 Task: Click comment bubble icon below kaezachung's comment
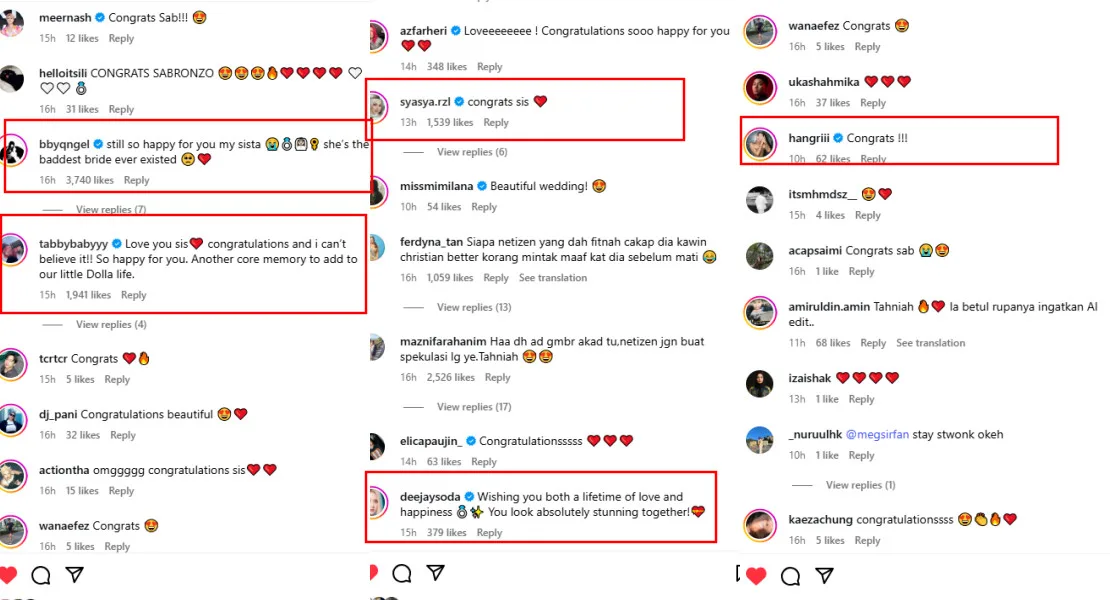(790, 576)
